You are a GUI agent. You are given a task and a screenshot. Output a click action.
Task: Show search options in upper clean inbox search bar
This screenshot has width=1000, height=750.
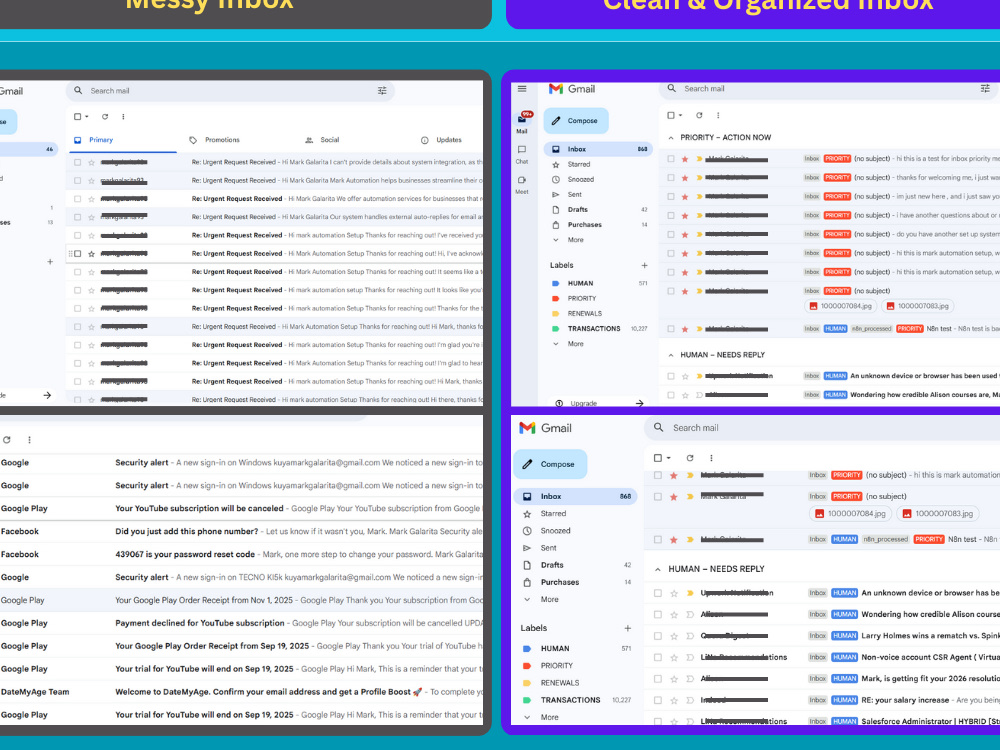[x=985, y=89]
